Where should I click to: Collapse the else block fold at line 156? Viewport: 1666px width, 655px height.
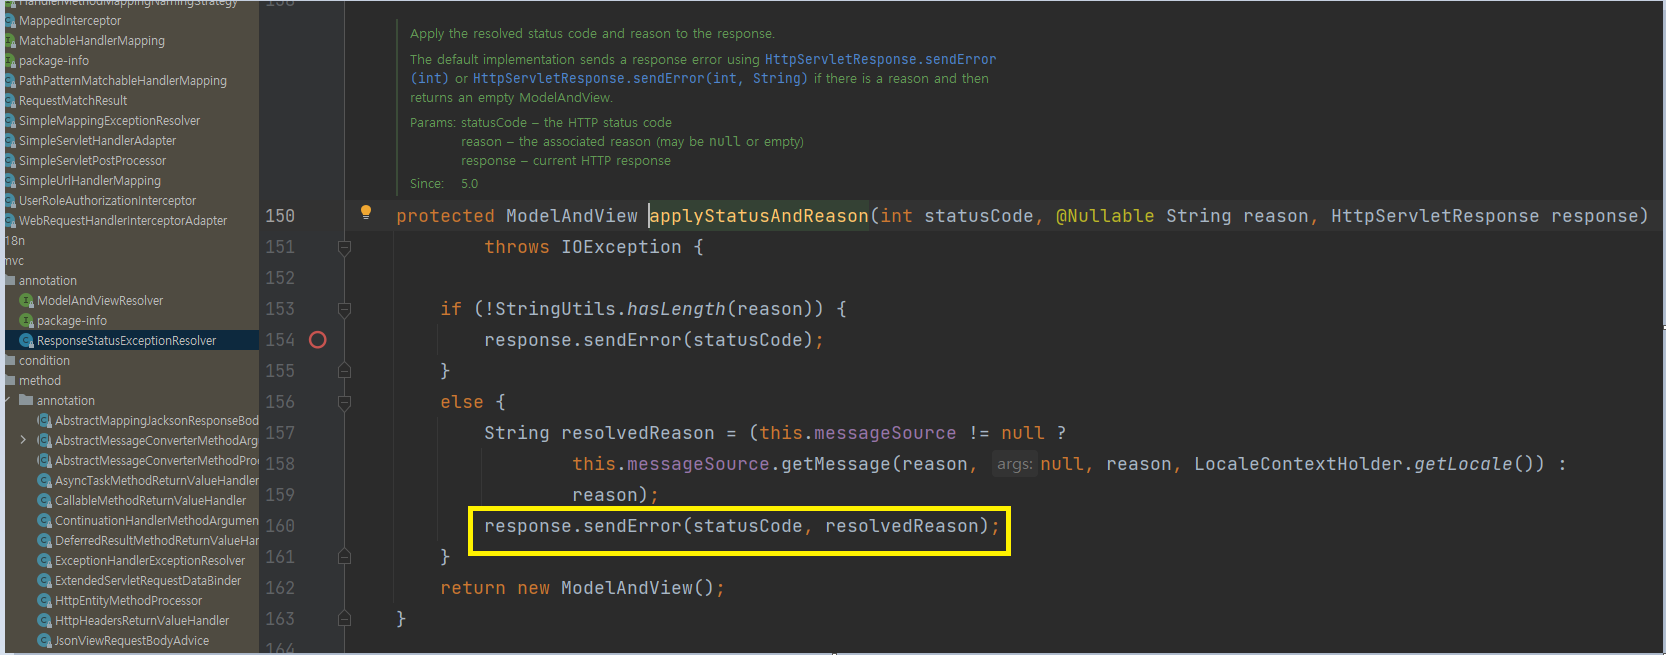point(344,402)
